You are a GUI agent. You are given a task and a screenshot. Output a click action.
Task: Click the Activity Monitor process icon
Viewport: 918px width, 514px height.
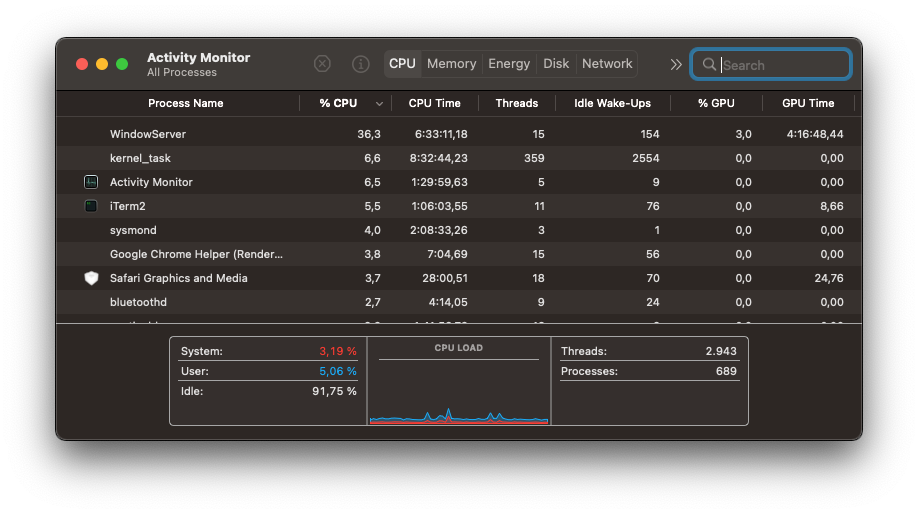[x=91, y=182]
